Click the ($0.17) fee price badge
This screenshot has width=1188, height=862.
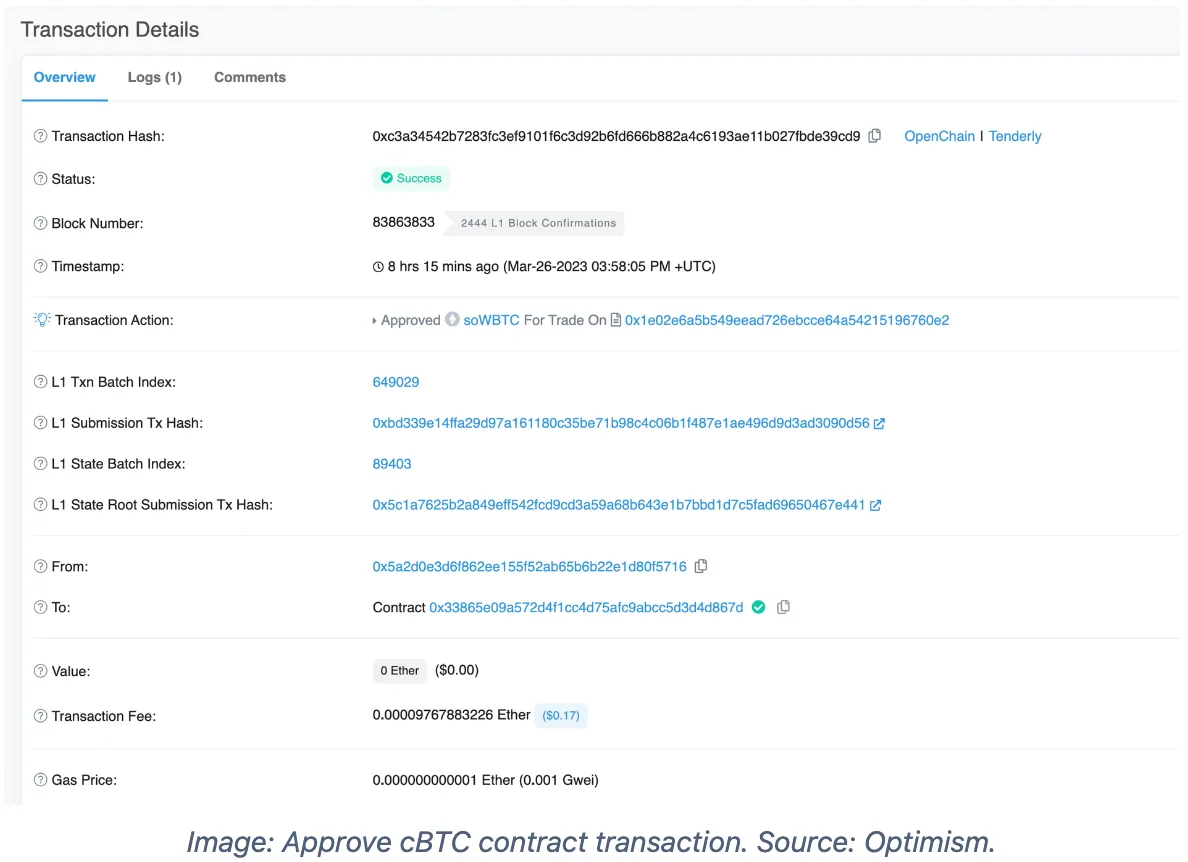click(561, 715)
